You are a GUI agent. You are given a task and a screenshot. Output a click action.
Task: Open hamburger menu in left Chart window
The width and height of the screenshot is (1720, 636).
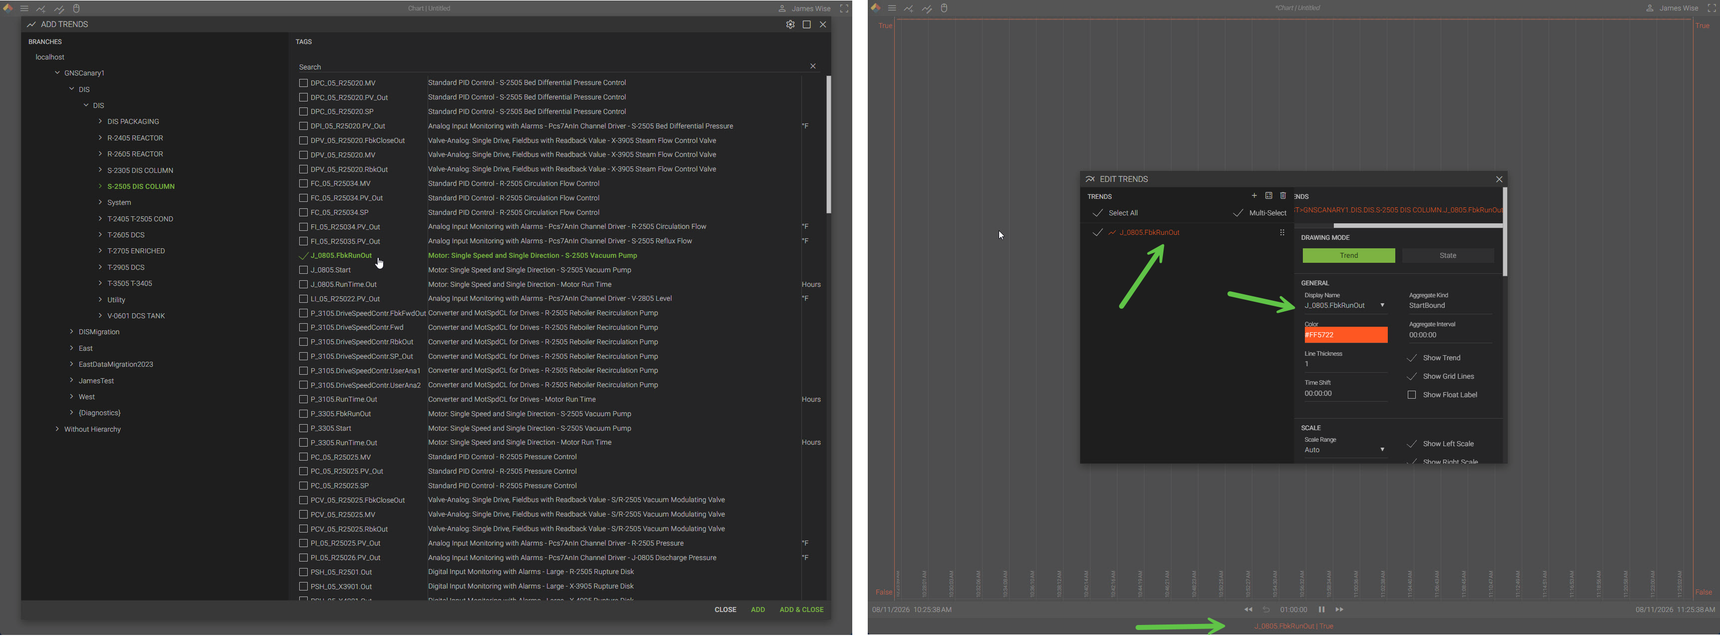[x=24, y=8]
